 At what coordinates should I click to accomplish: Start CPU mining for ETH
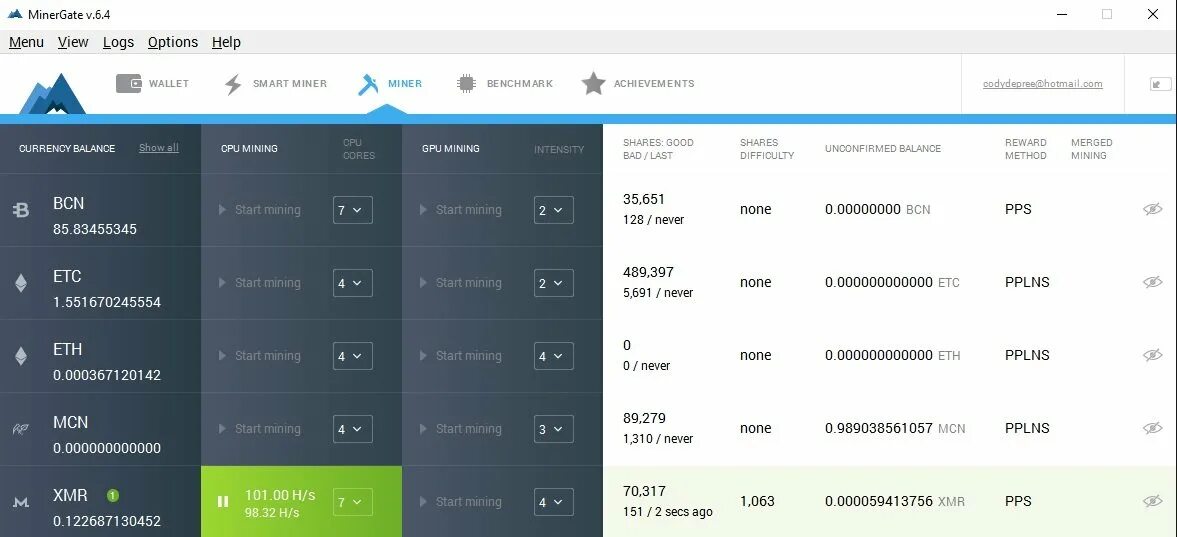(x=260, y=356)
